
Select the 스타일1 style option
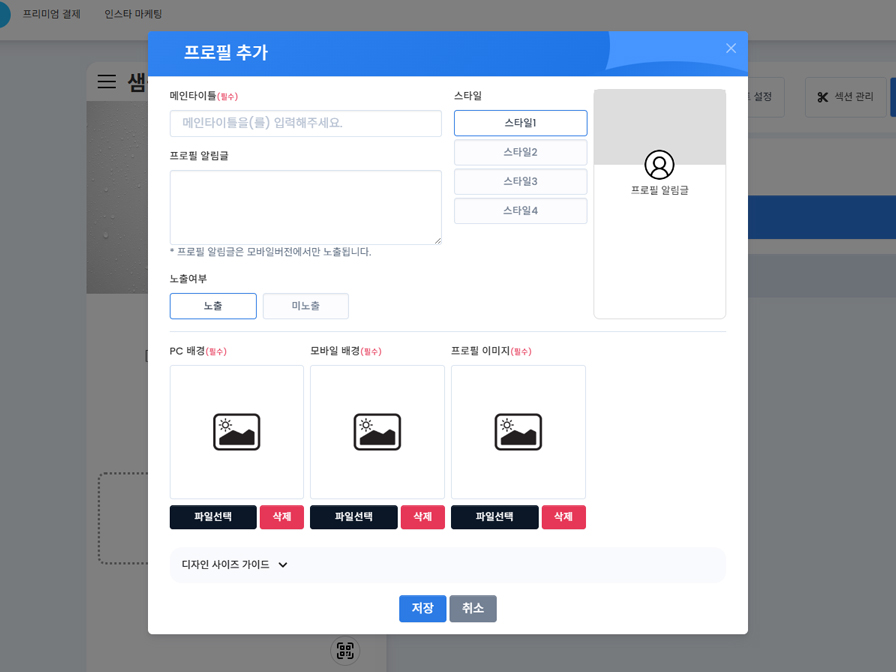pyautogui.click(x=520, y=123)
